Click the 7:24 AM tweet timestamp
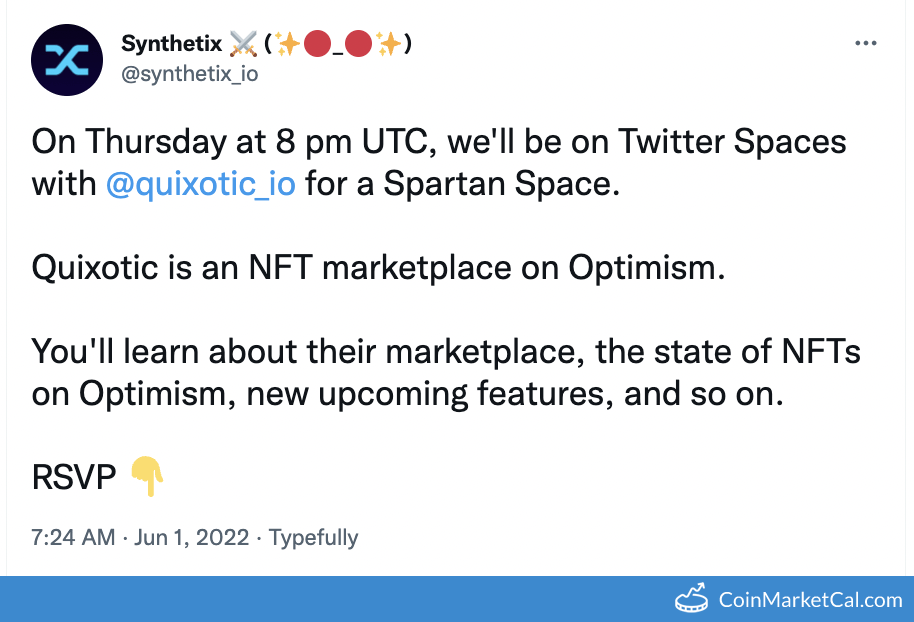914x622 pixels. pyautogui.click(x=73, y=537)
